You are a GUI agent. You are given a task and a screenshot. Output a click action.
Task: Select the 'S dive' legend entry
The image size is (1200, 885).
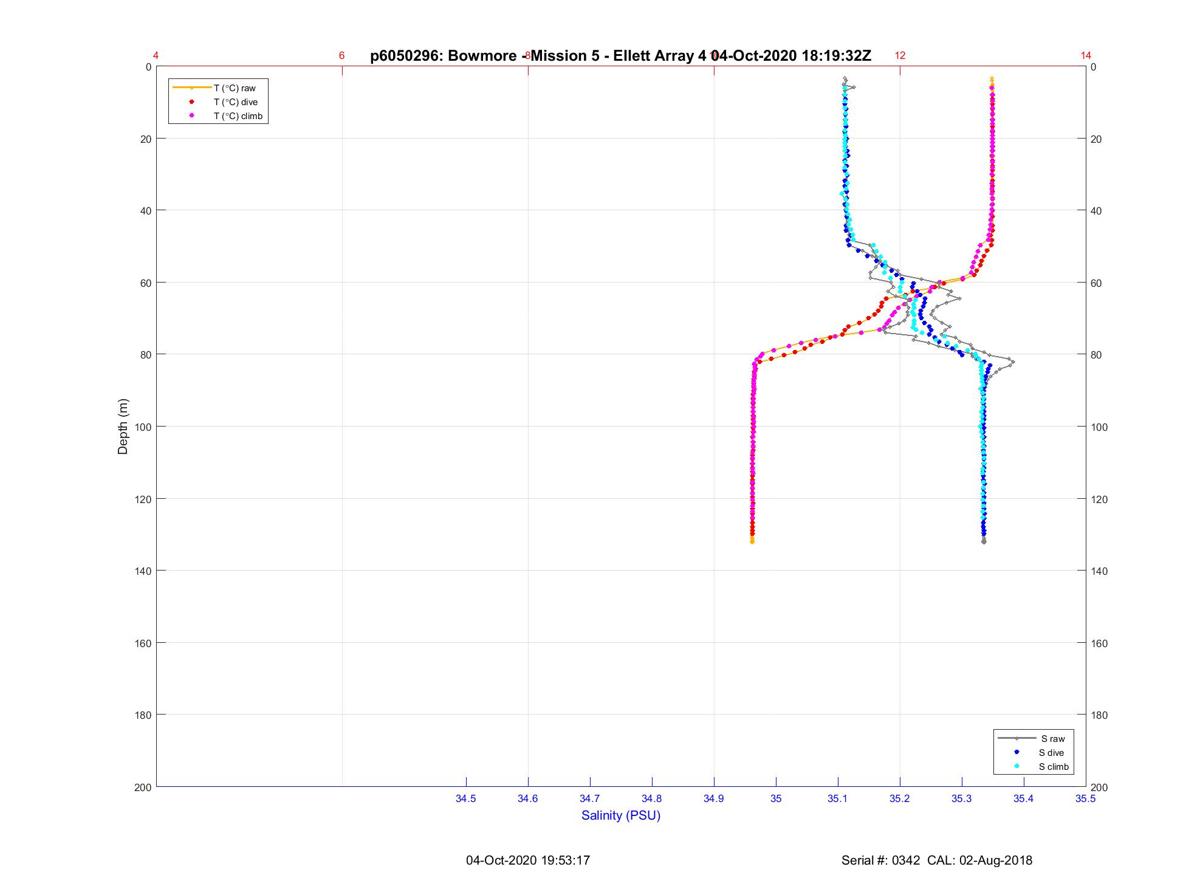(1052, 752)
